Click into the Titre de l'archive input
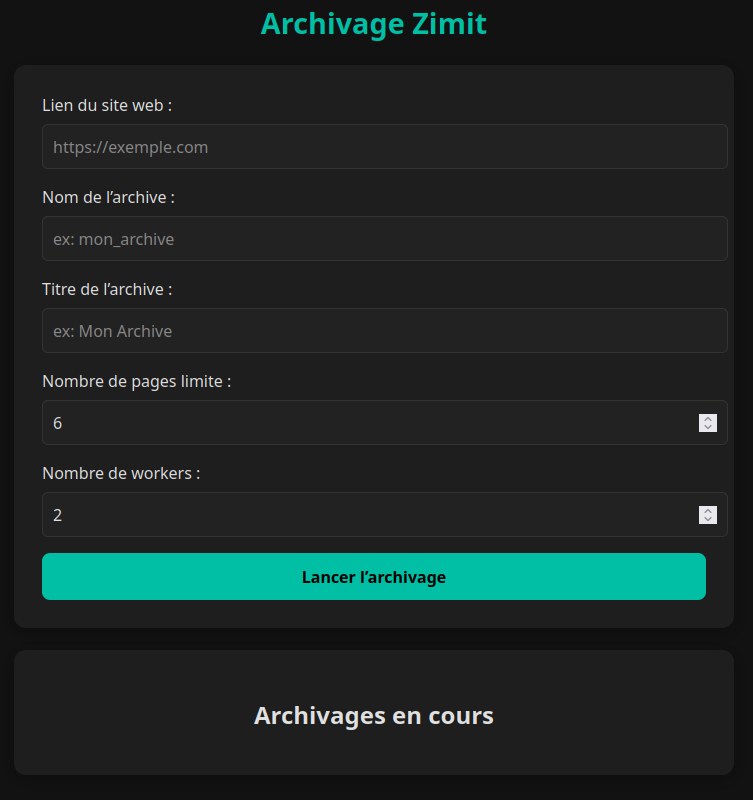This screenshot has width=753, height=800. (384, 331)
